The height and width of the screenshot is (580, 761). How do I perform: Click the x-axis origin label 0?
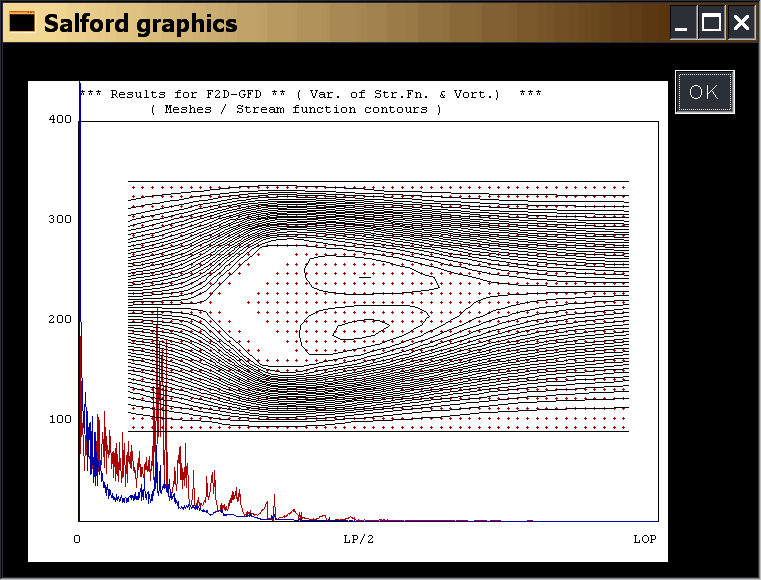(77, 539)
